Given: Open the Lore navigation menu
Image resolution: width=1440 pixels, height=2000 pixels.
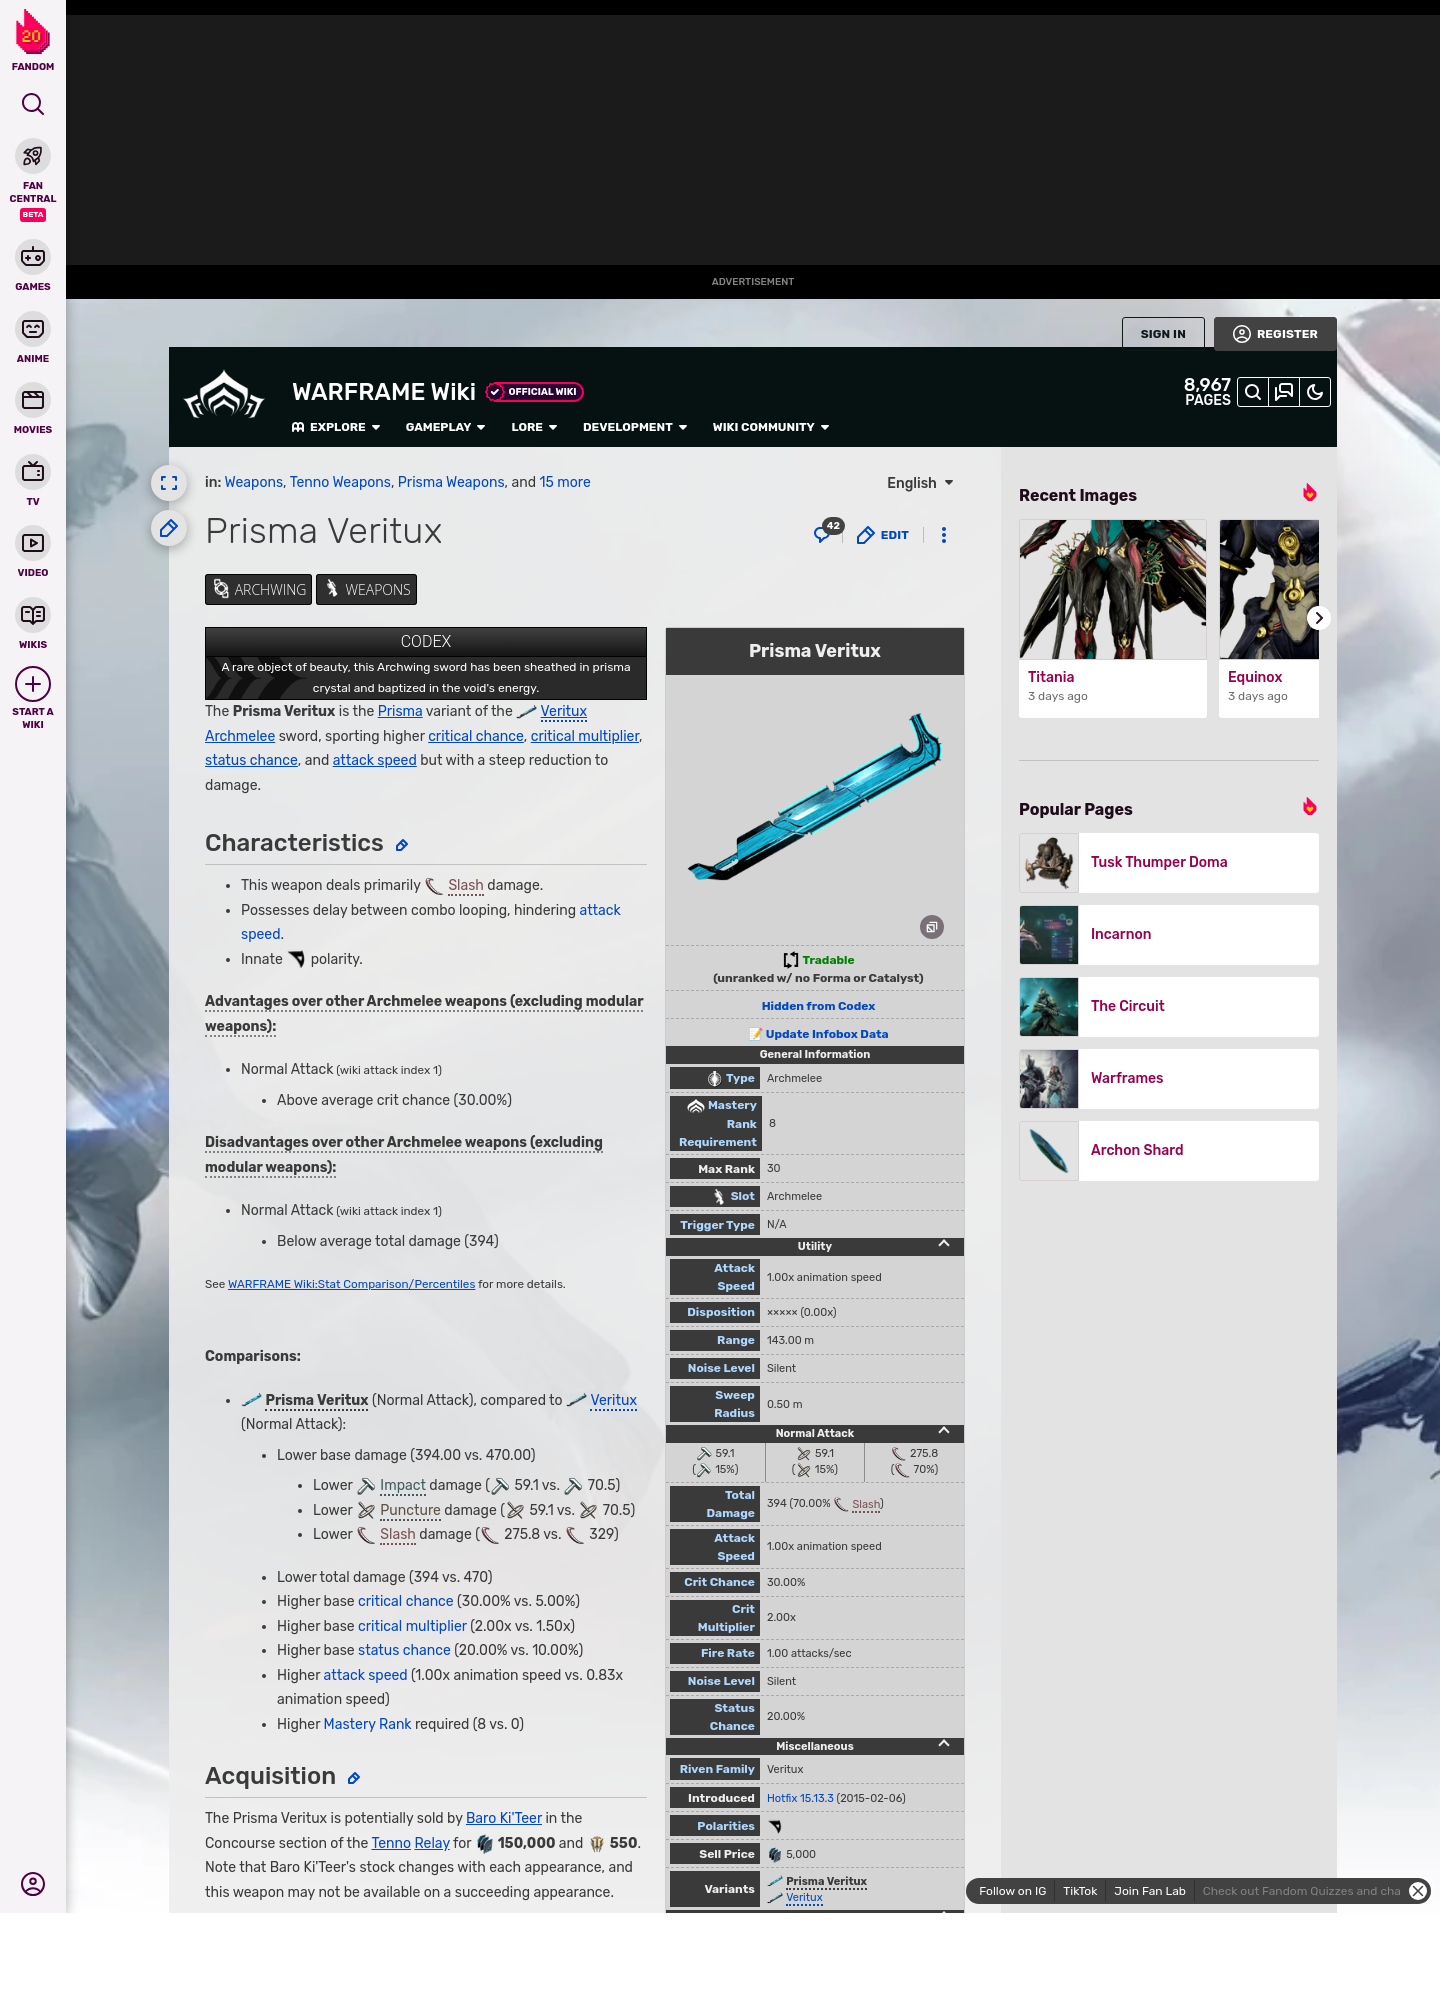Looking at the screenshot, I should coord(533,427).
